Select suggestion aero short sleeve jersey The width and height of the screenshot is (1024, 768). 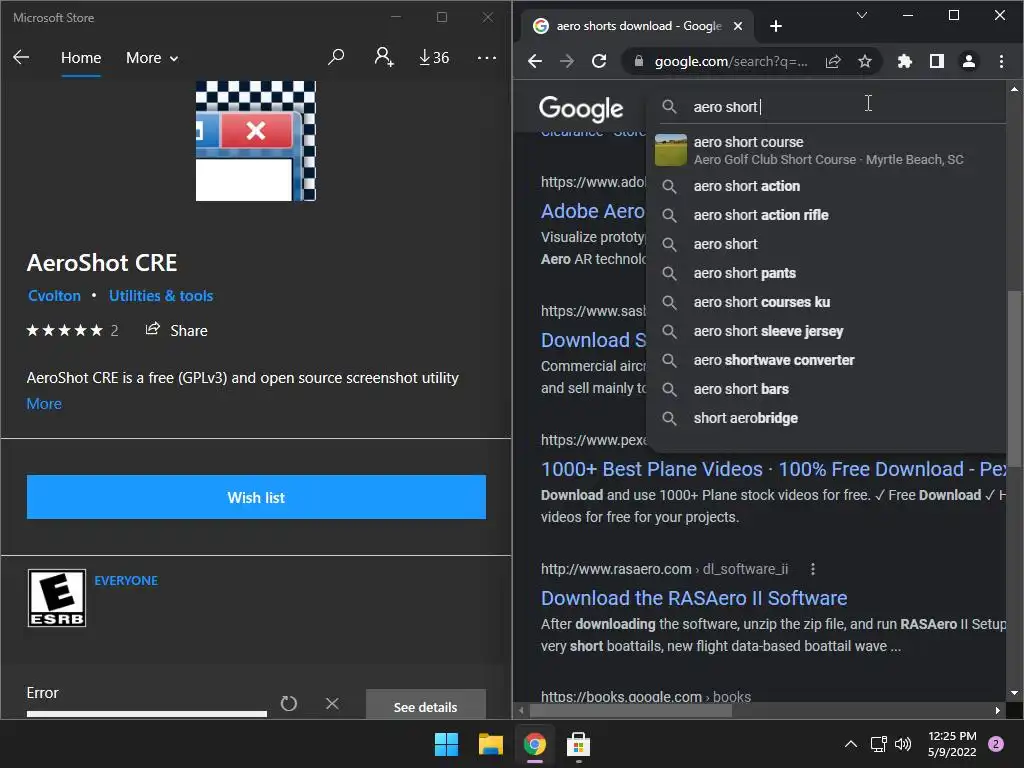pyautogui.click(x=828, y=331)
